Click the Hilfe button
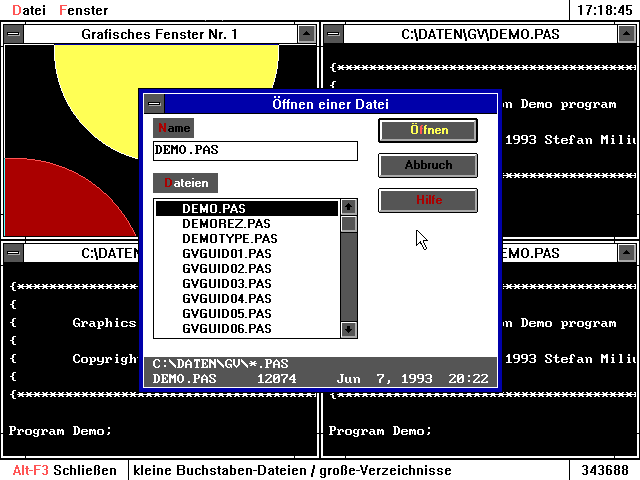The height and width of the screenshot is (480, 640). 428,200
